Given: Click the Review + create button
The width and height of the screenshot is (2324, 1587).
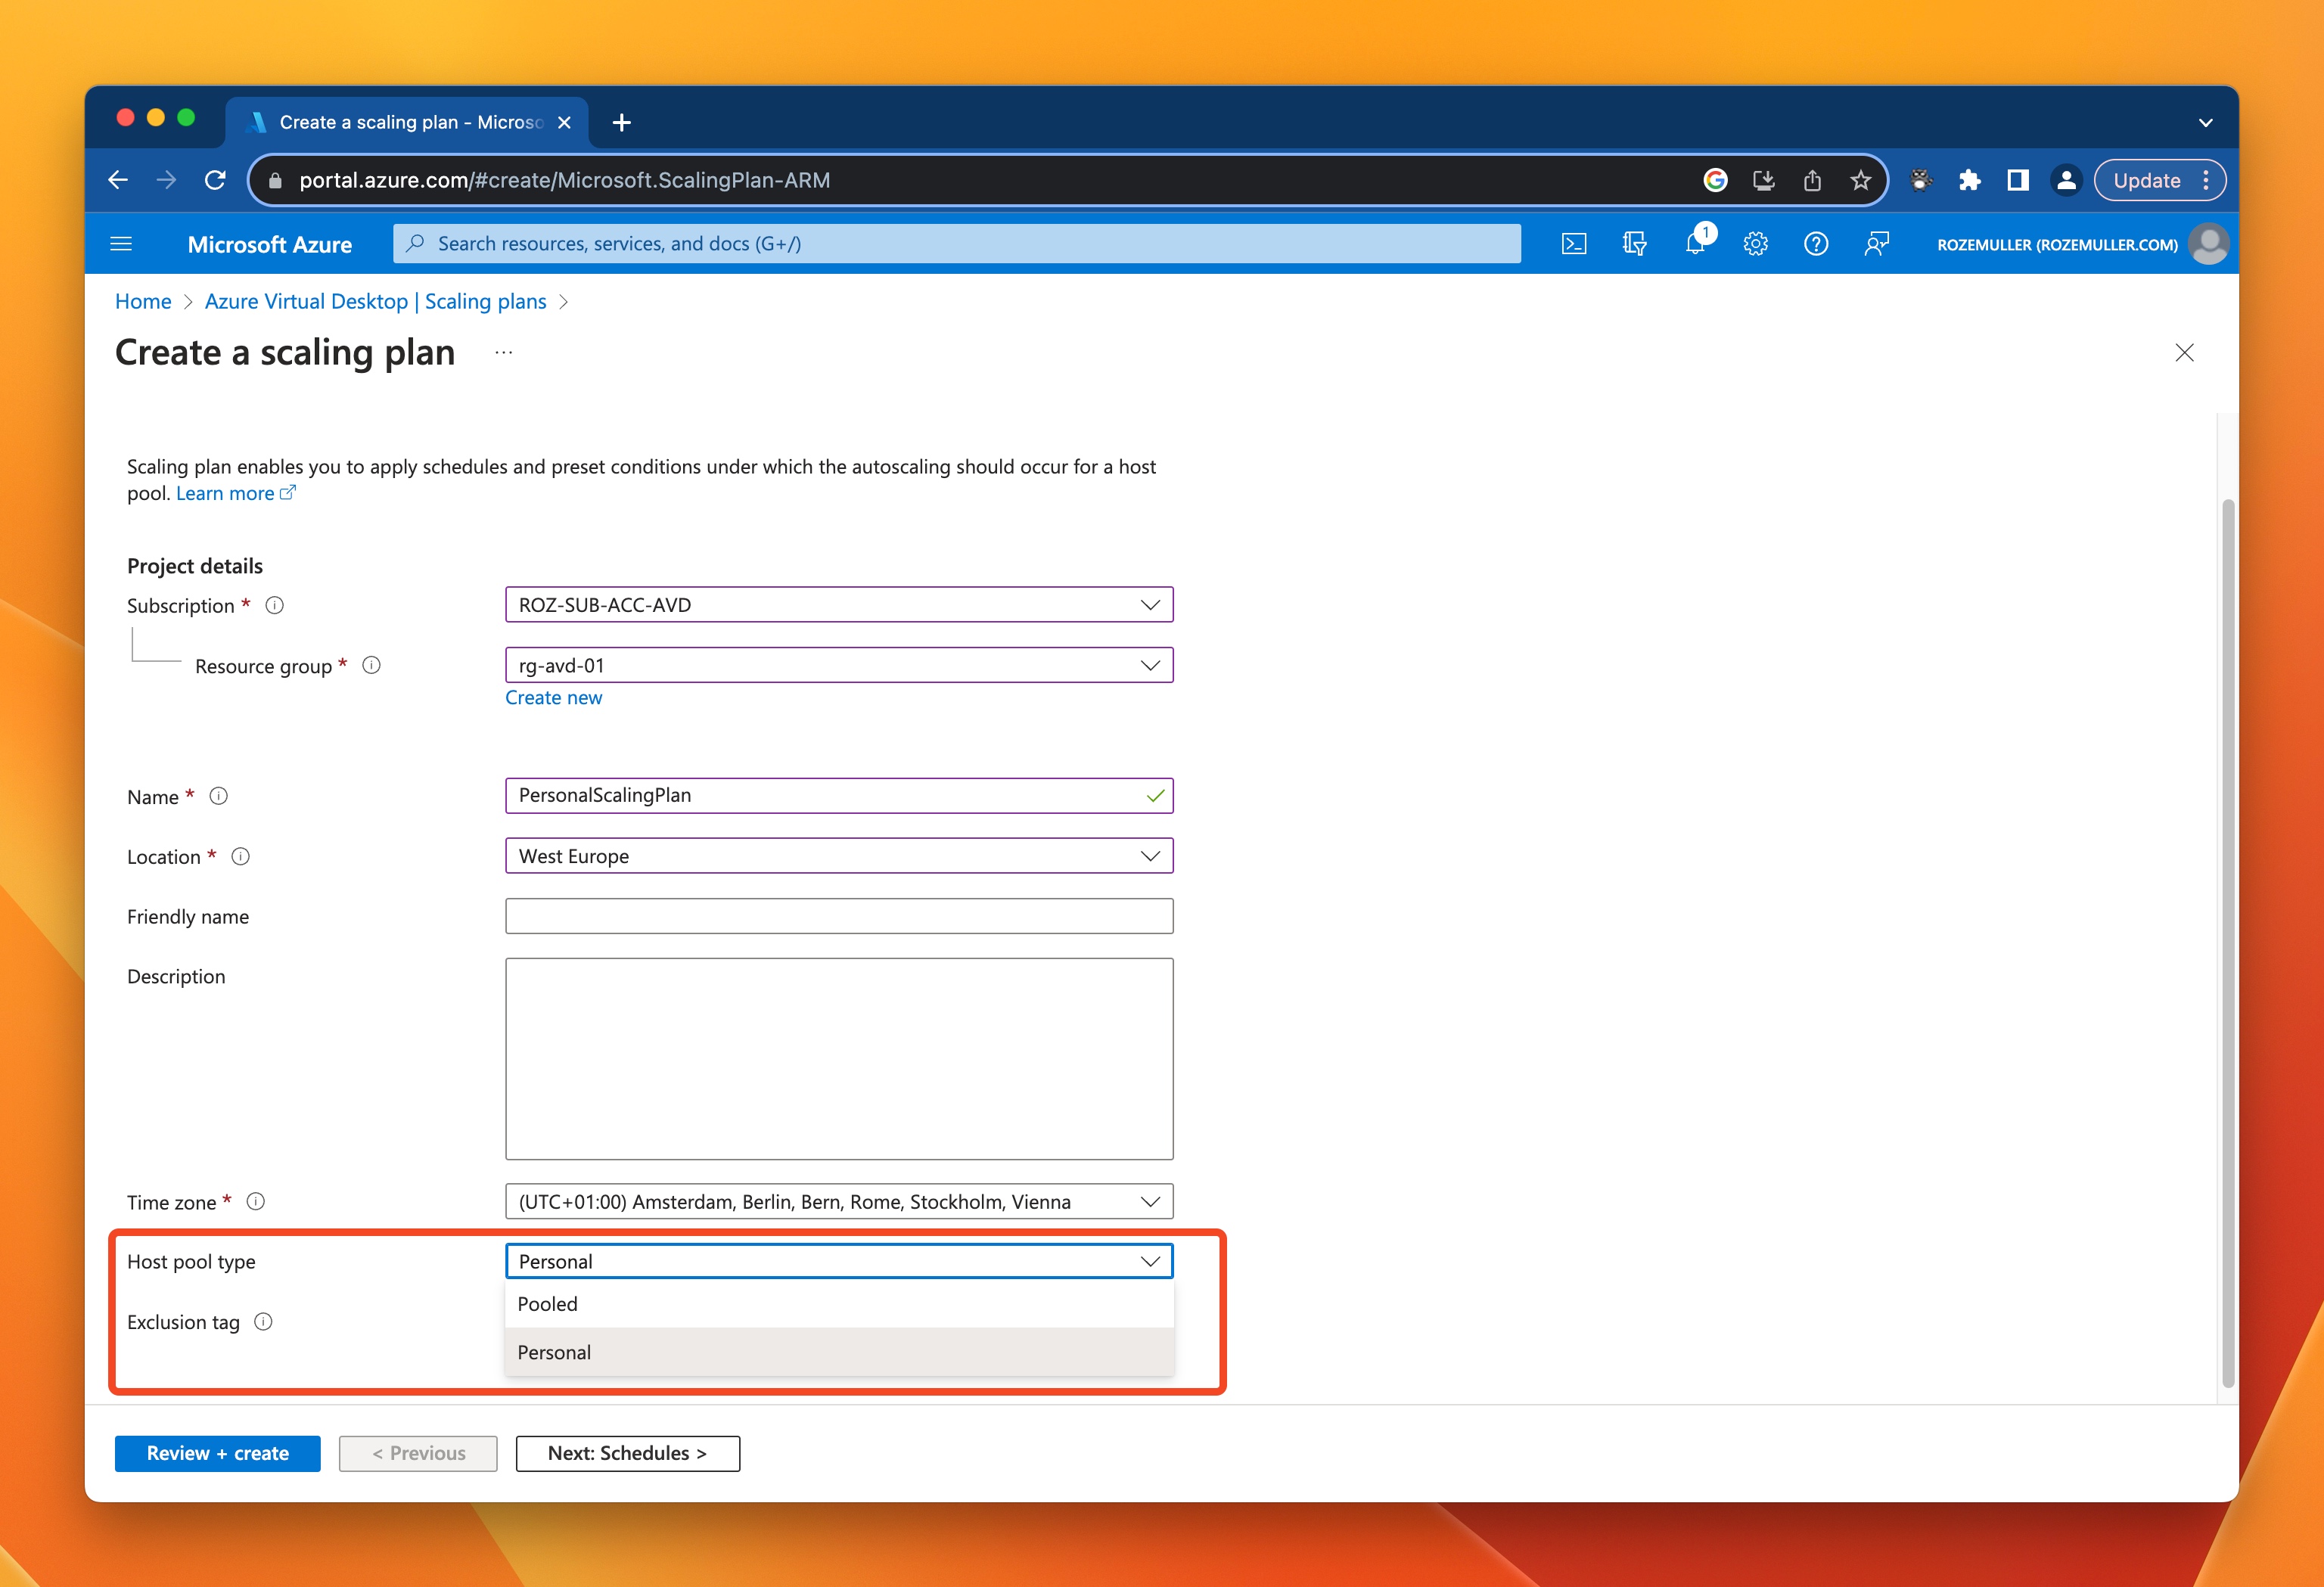Looking at the screenshot, I should coord(217,1453).
